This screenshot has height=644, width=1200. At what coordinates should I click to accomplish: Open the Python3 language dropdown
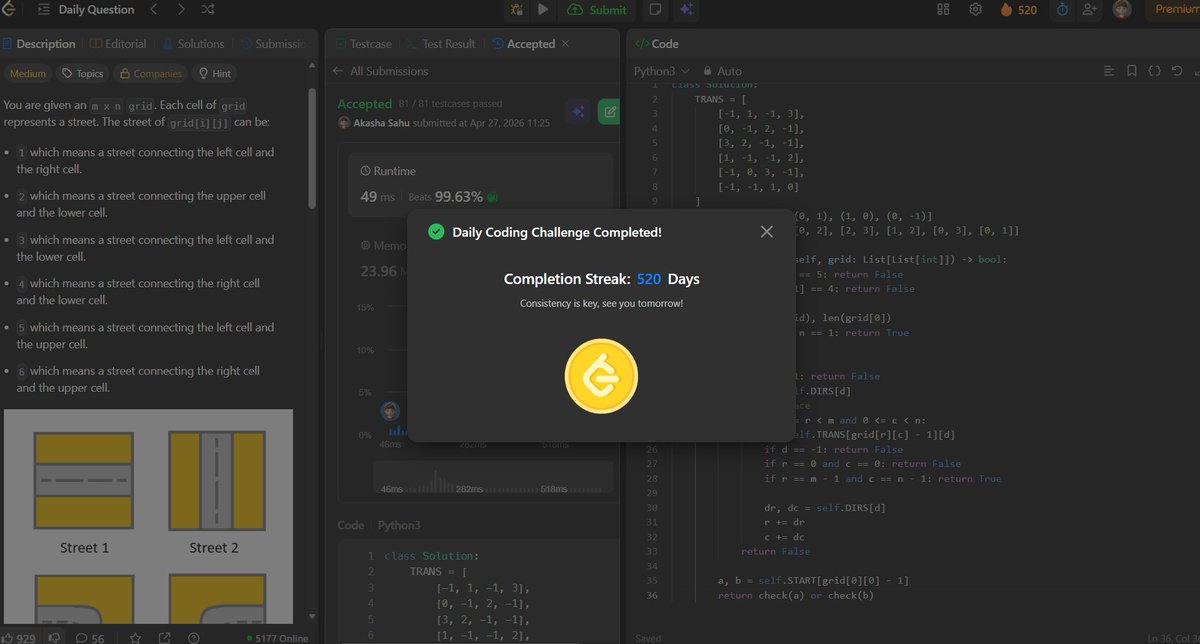click(x=662, y=71)
